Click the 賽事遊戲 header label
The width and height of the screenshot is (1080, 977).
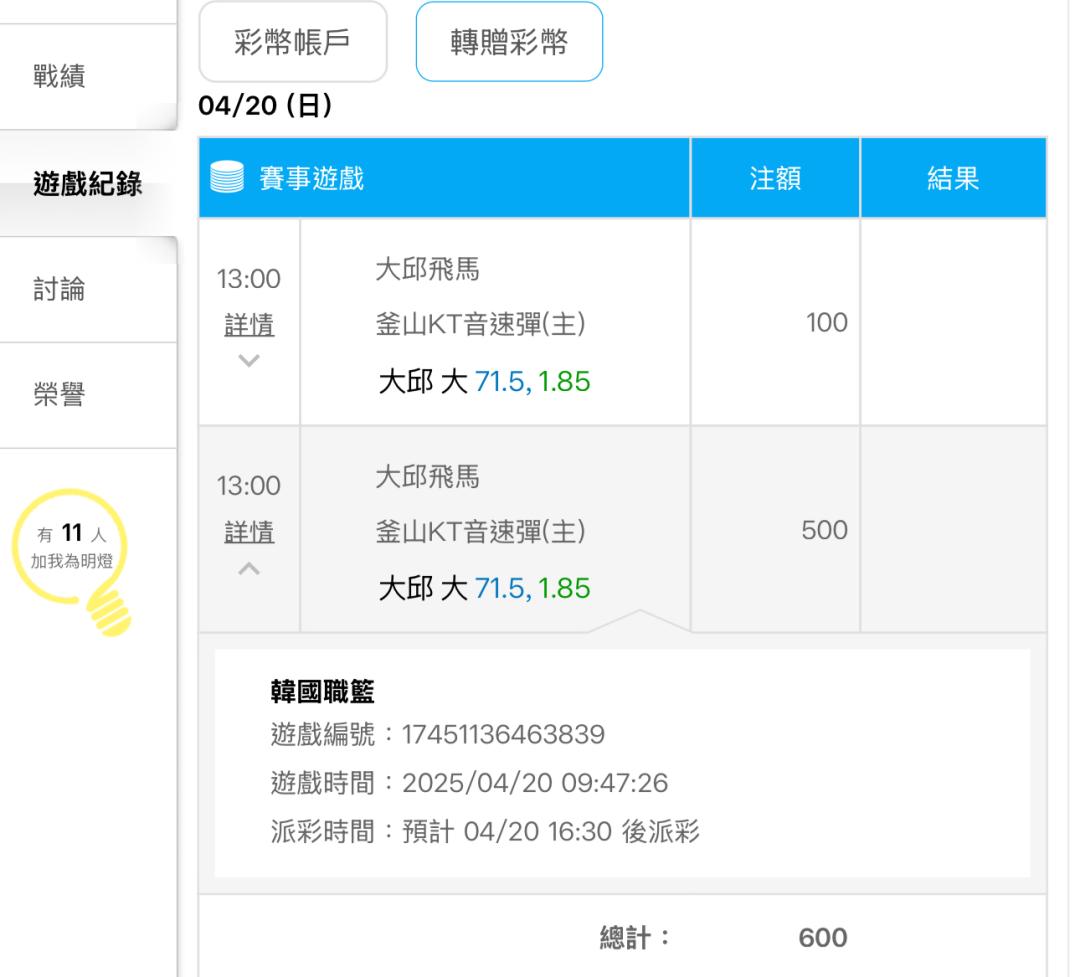point(311,178)
